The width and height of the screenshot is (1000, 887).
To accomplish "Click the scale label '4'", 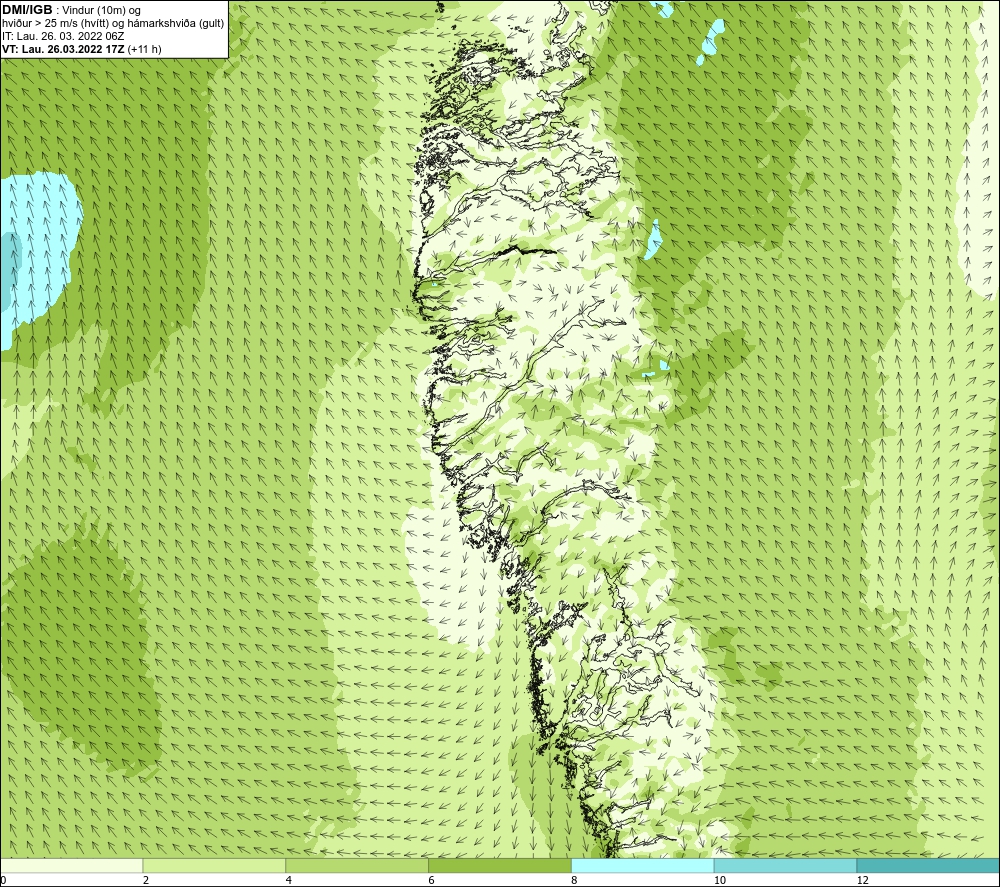I will [x=289, y=880].
